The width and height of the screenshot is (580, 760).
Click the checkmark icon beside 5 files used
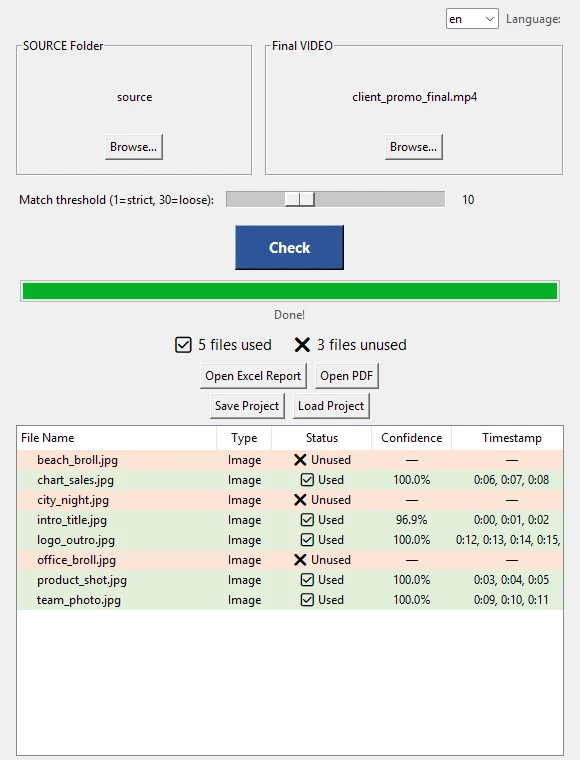[183, 345]
